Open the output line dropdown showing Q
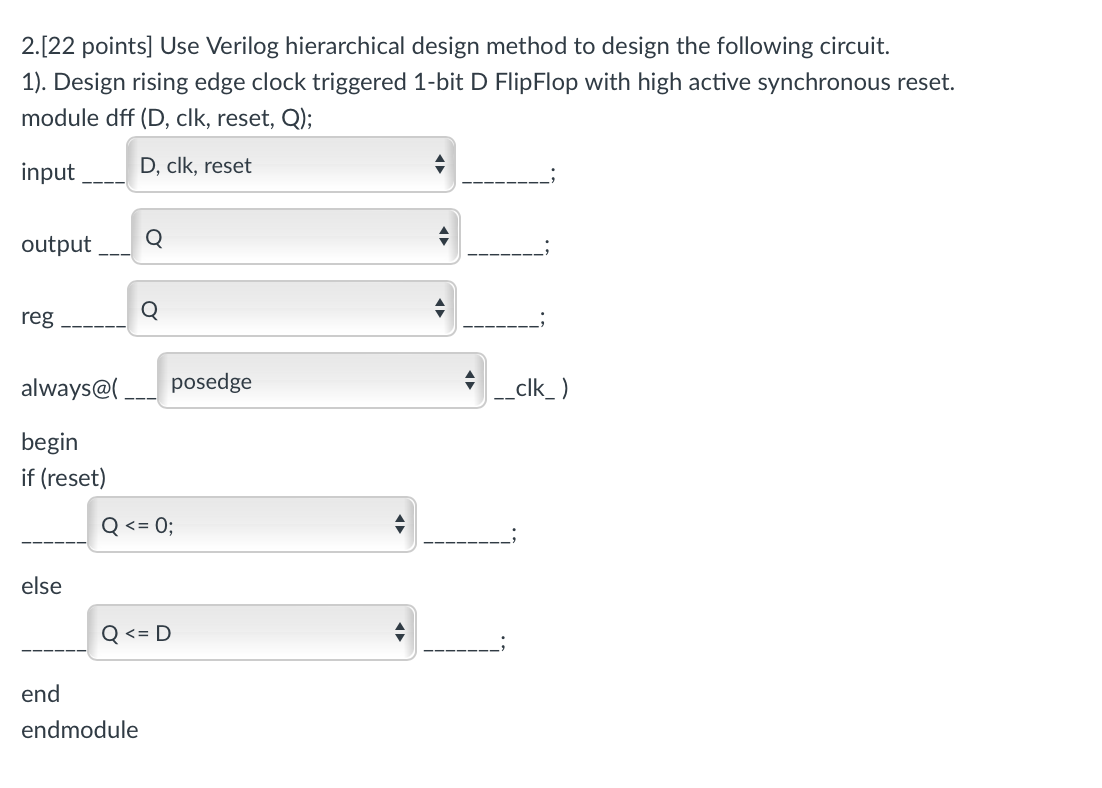Screen dimensions: 1102x788 tap(296, 236)
